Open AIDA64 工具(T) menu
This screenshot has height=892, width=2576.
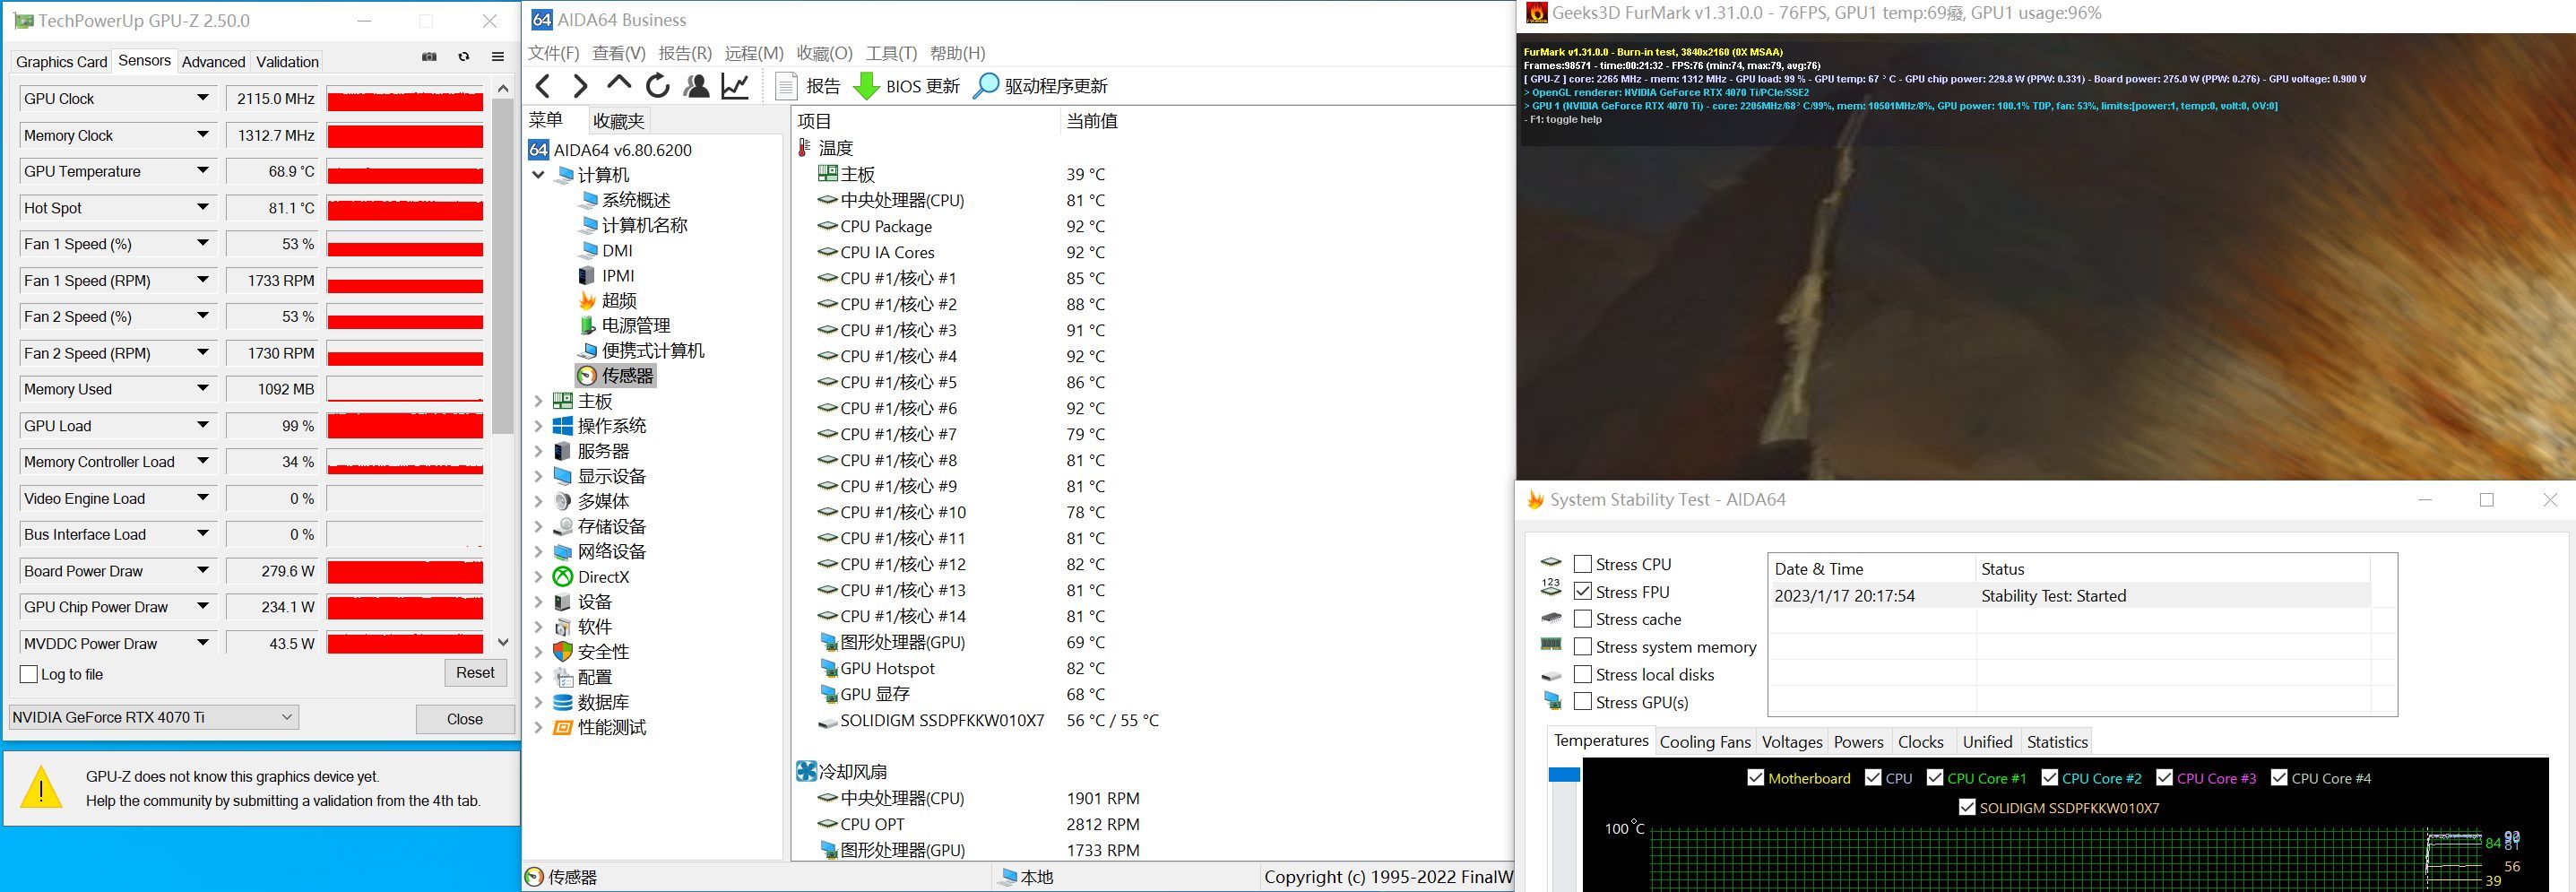[x=891, y=53]
